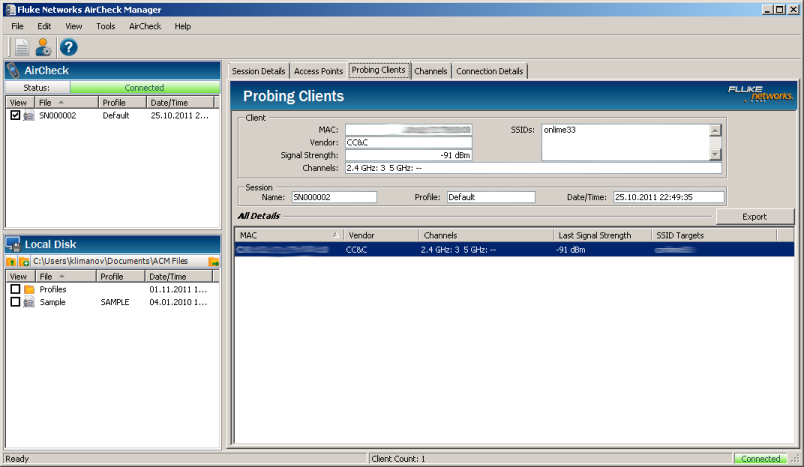
Task: Click the Signal Strength field -91 dBm
Action: coord(409,155)
